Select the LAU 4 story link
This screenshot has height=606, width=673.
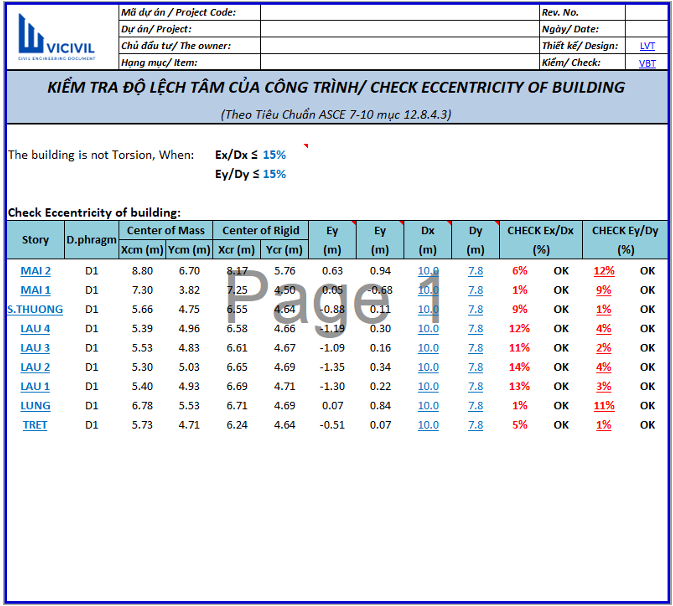point(35,329)
